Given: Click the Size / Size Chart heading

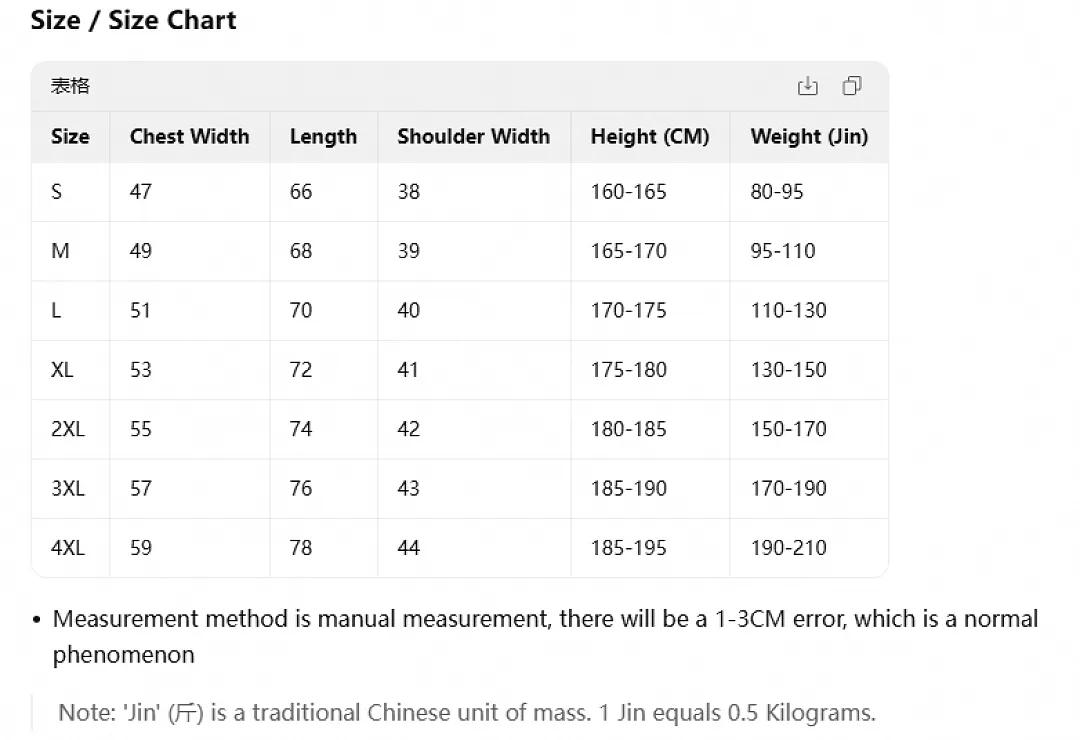Looking at the screenshot, I should (x=133, y=20).
